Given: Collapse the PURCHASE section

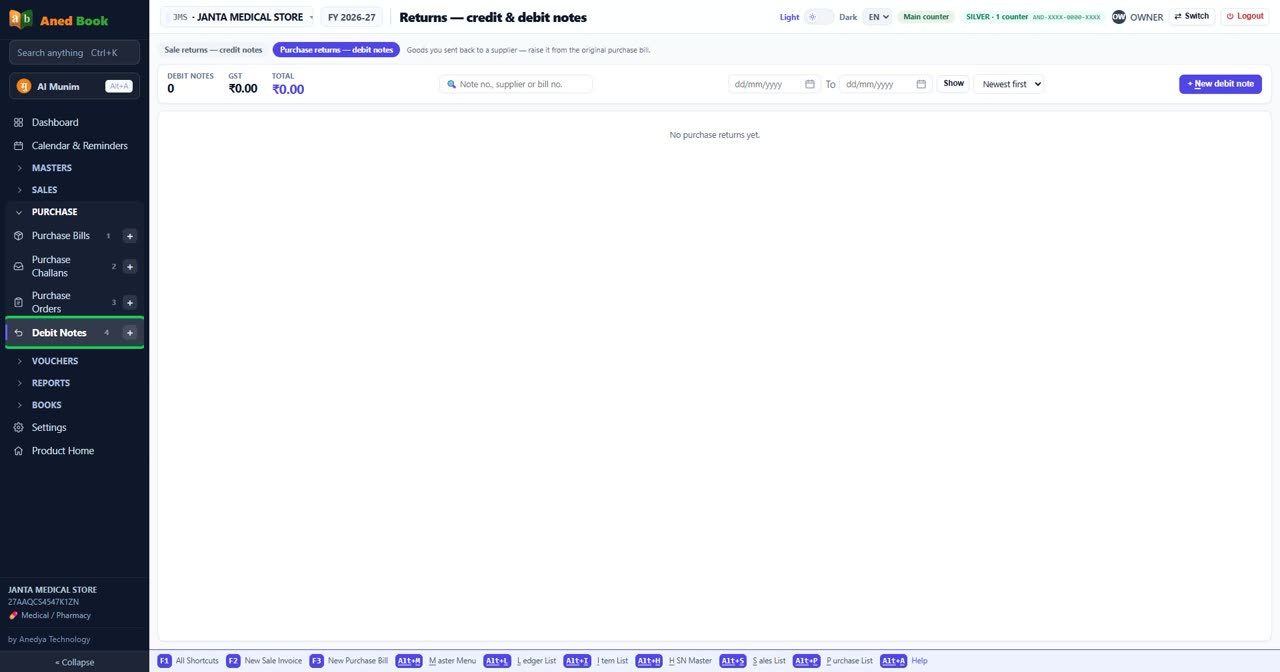Looking at the screenshot, I should 75,212.
